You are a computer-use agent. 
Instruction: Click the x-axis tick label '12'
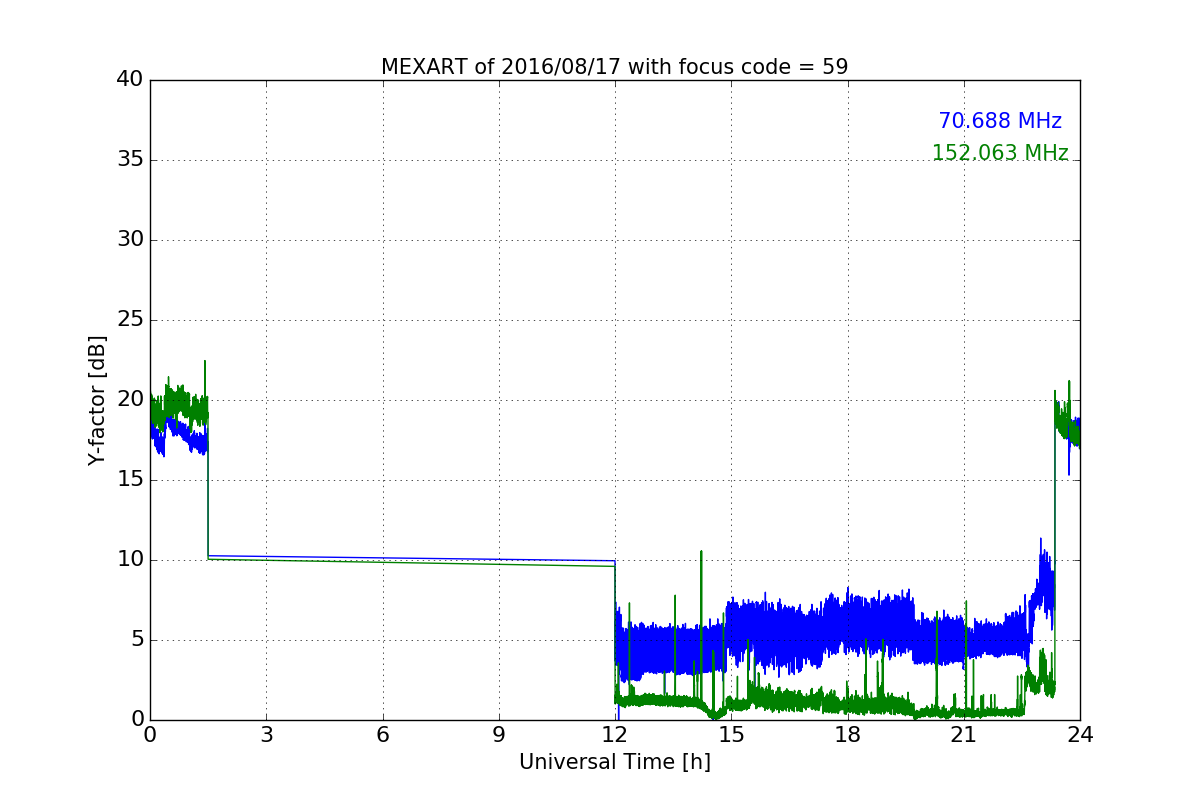tap(615, 734)
